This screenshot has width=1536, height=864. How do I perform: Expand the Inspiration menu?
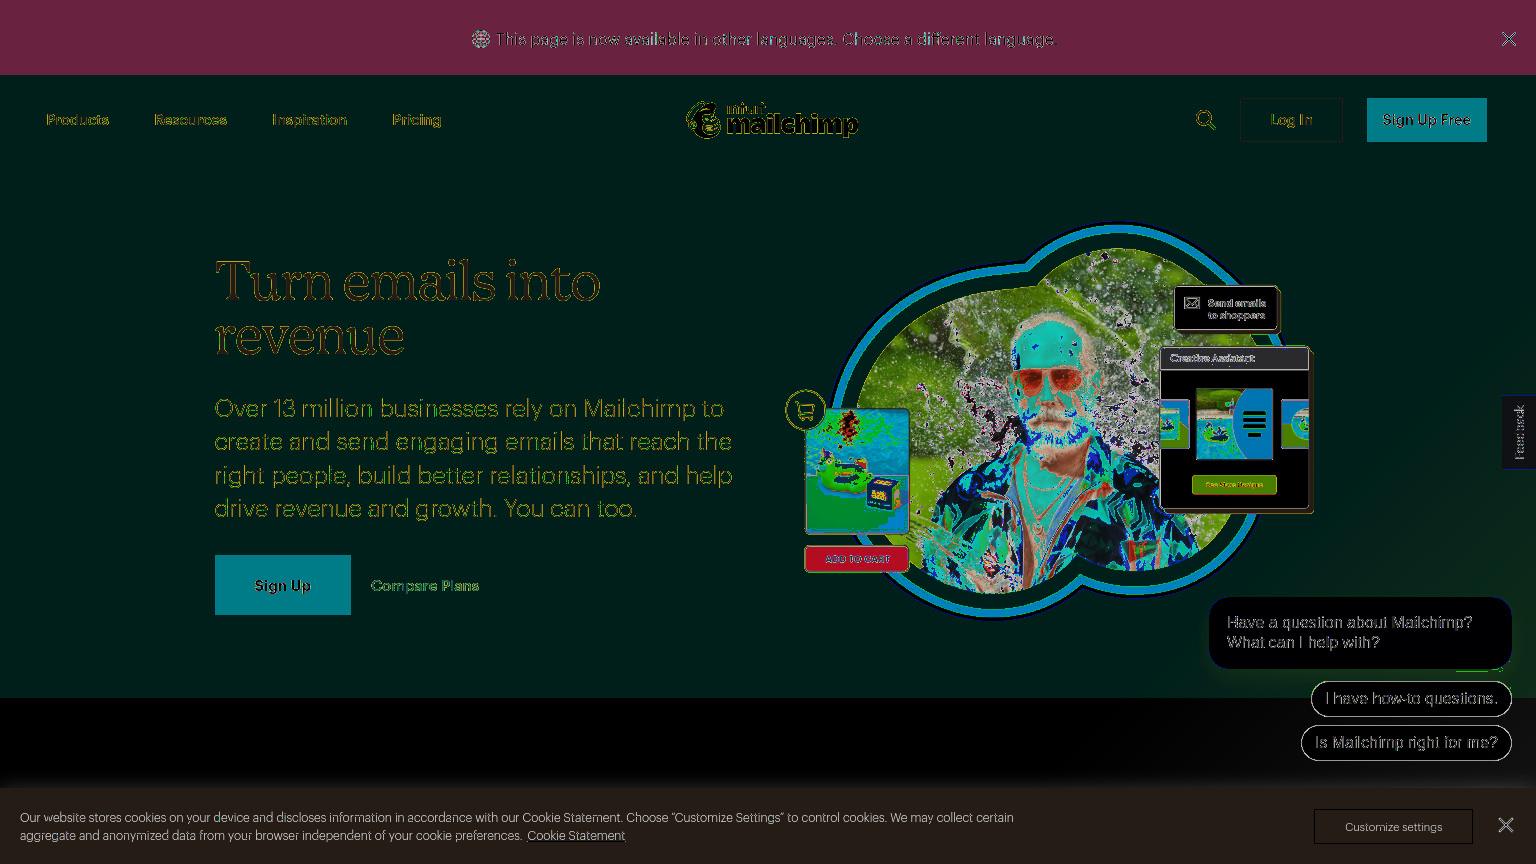click(309, 120)
